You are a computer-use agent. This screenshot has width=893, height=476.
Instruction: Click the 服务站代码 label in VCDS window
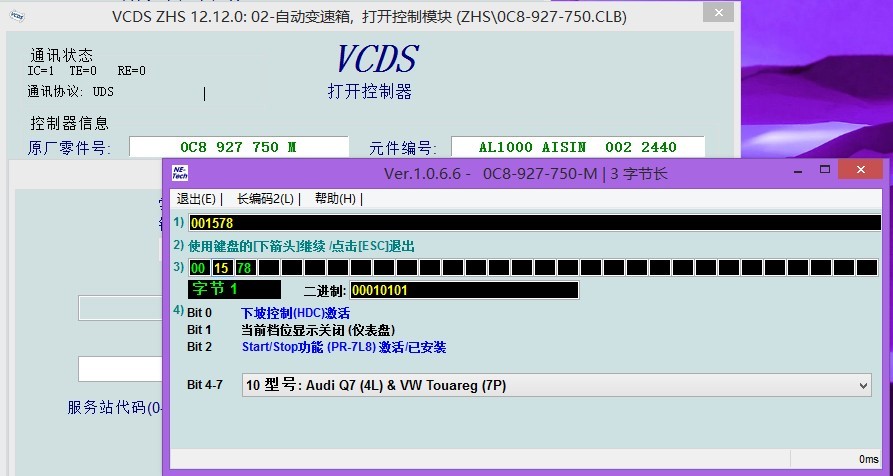coord(116,408)
